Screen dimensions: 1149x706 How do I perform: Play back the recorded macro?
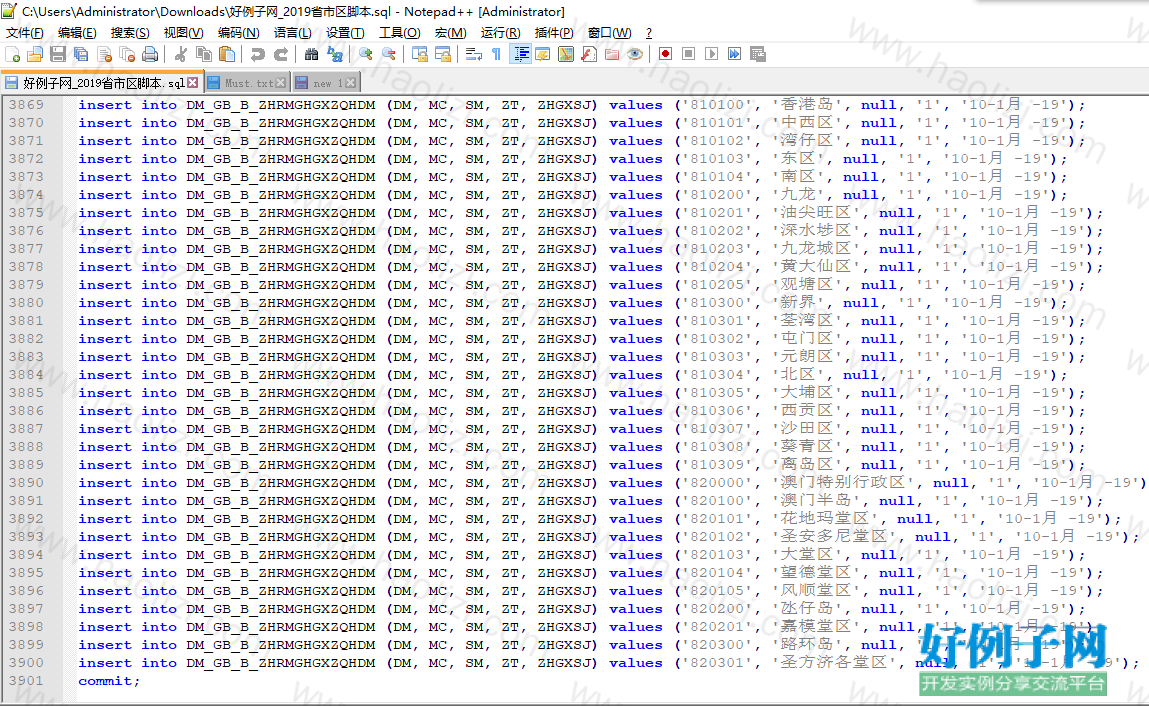pyautogui.click(x=711, y=54)
